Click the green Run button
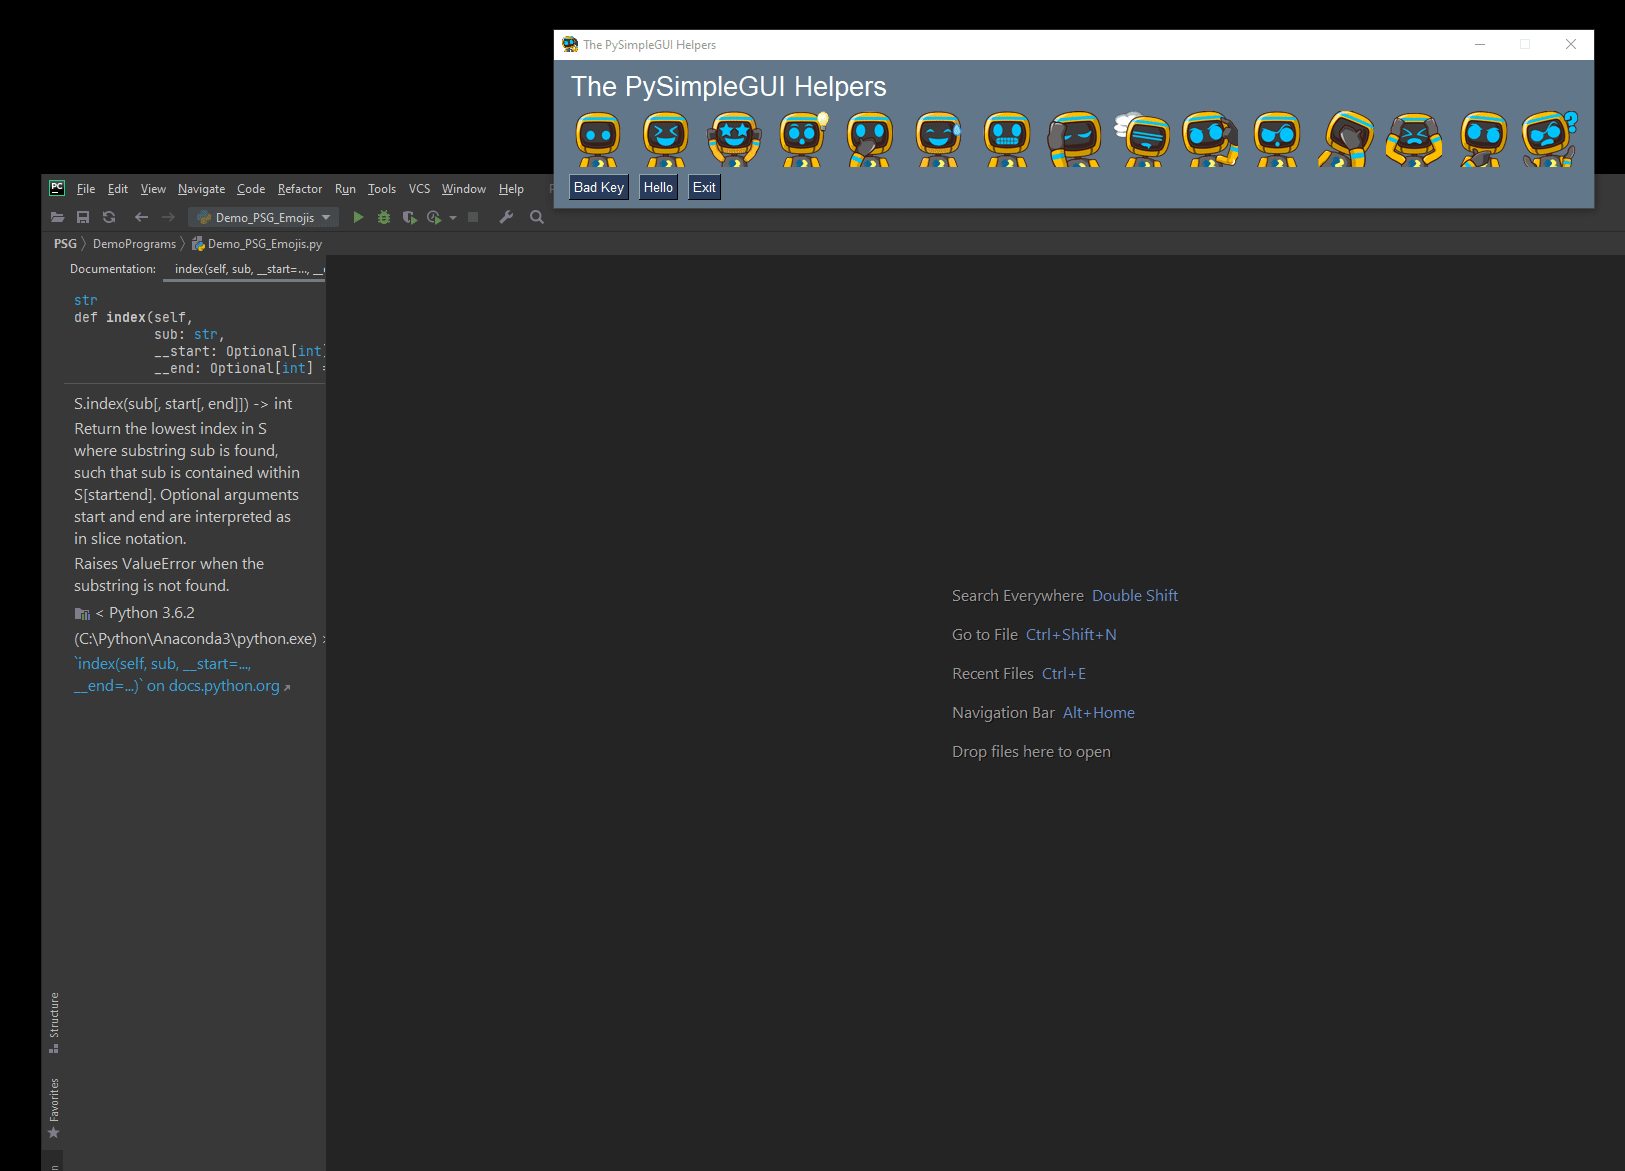The width and height of the screenshot is (1625, 1171). point(358,217)
